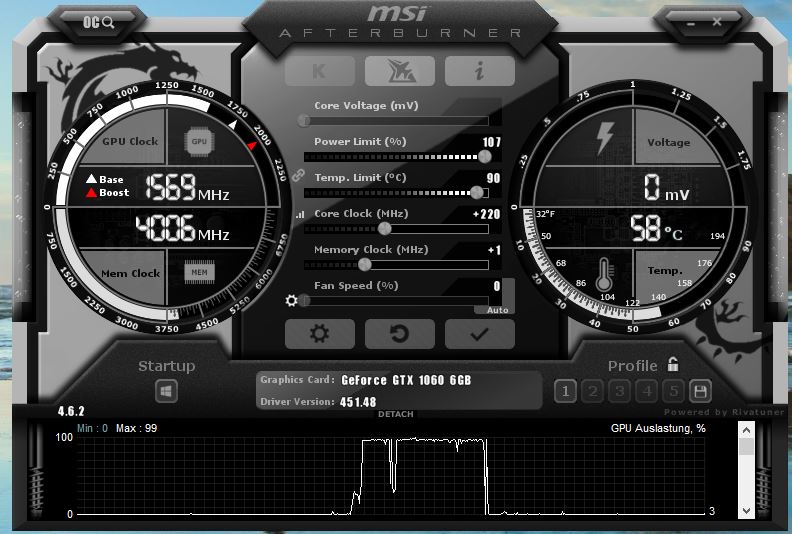This screenshot has height=534, width=792.
Task: Open the OC Scanner search button
Action: click(x=98, y=22)
